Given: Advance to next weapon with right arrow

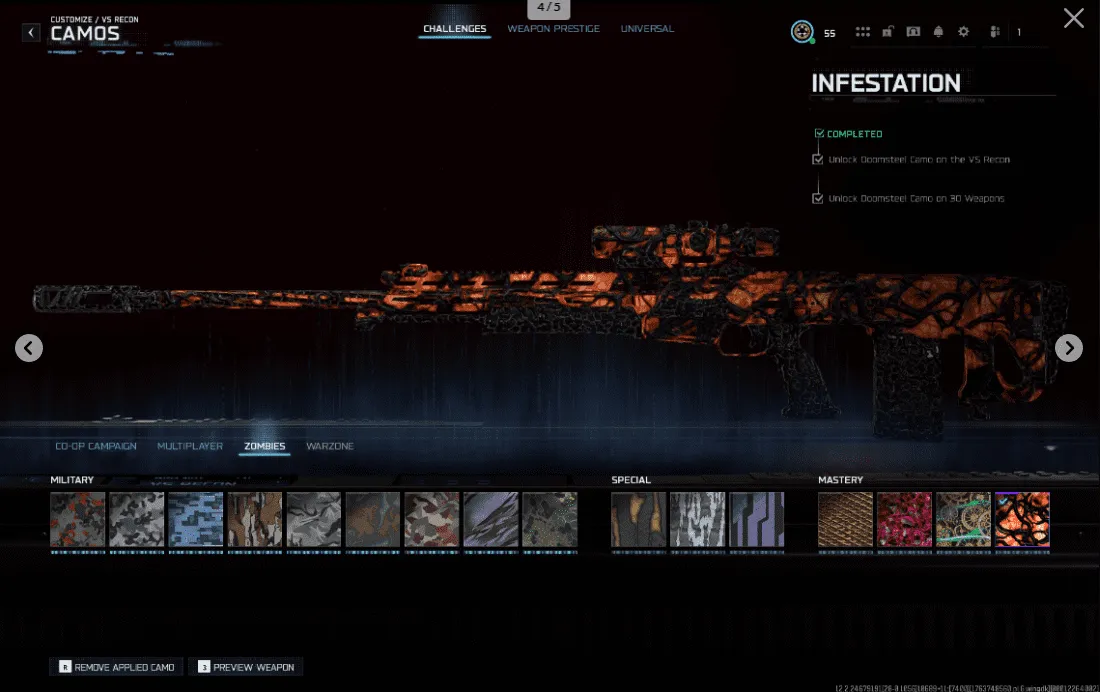Looking at the screenshot, I should 1068,348.
